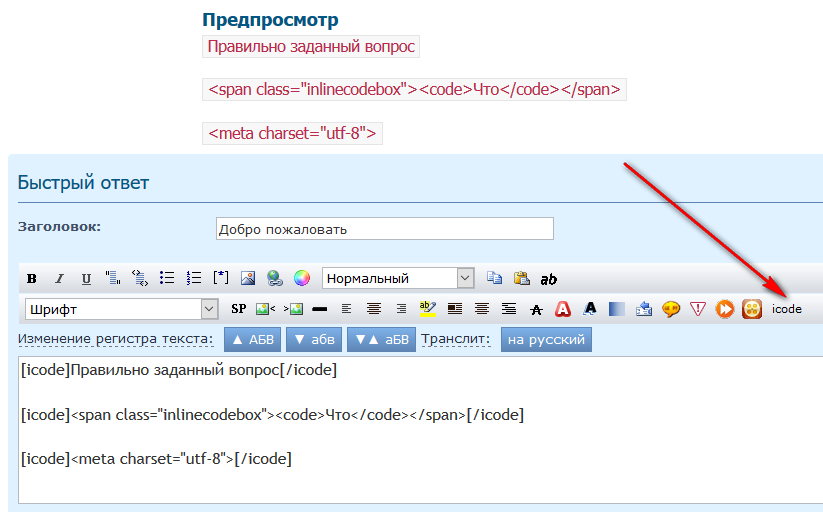Open the Шрифт font dropdown
The height and width of the screenshot is (512, 823).
pyautogui.click(x=121, y=309)
